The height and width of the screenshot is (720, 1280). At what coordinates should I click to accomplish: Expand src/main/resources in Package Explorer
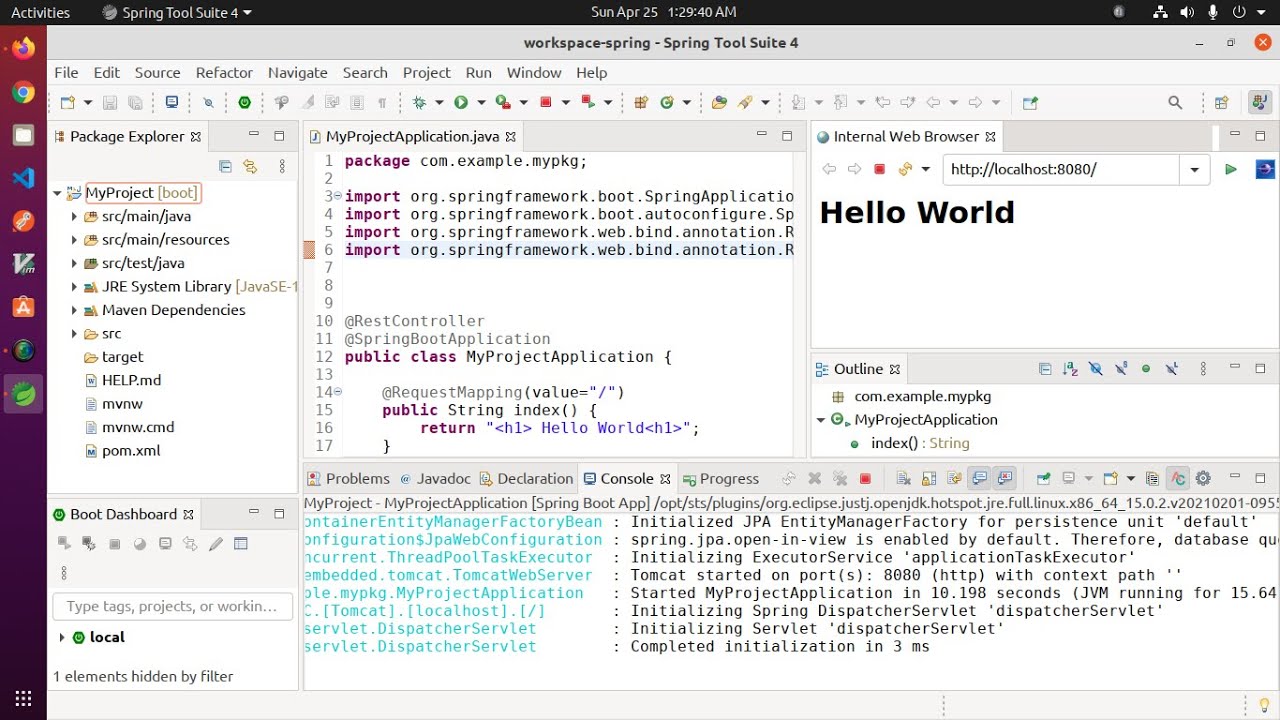point(74,240)
